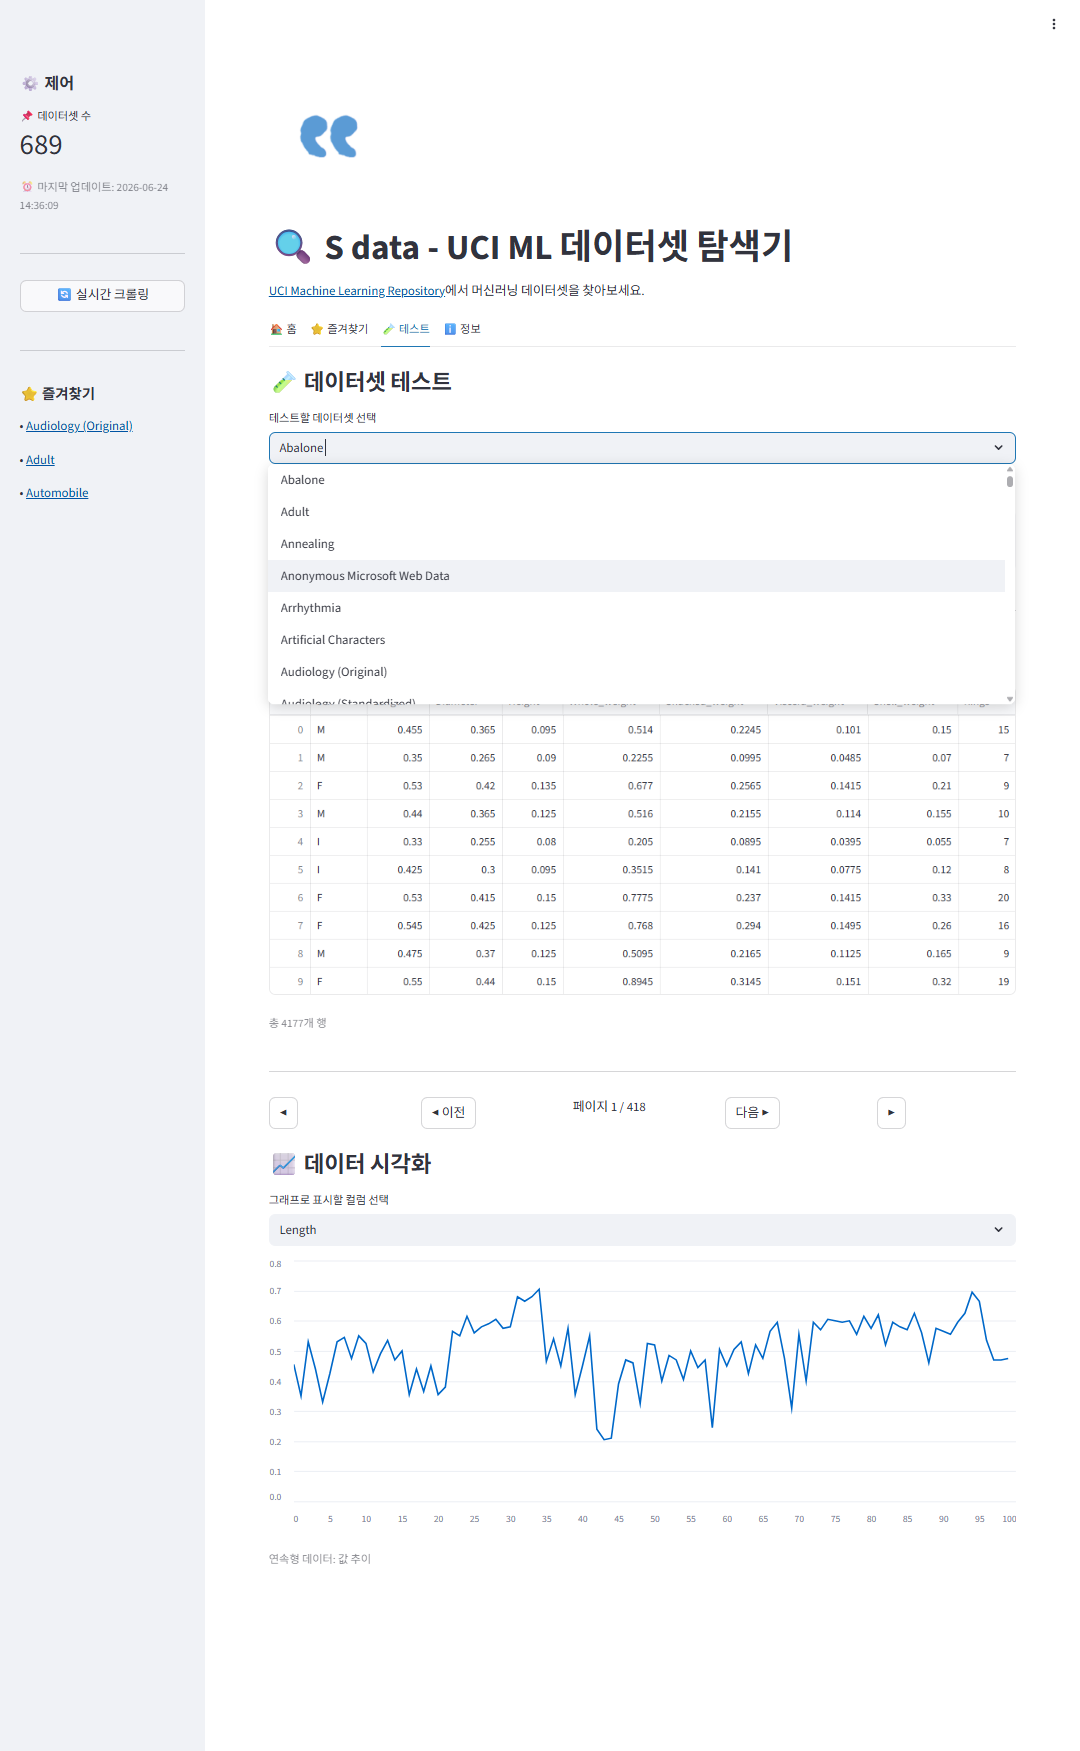
Task: Click the star icon beside 즐겨찾기 heading
Action: pos(29,394)
